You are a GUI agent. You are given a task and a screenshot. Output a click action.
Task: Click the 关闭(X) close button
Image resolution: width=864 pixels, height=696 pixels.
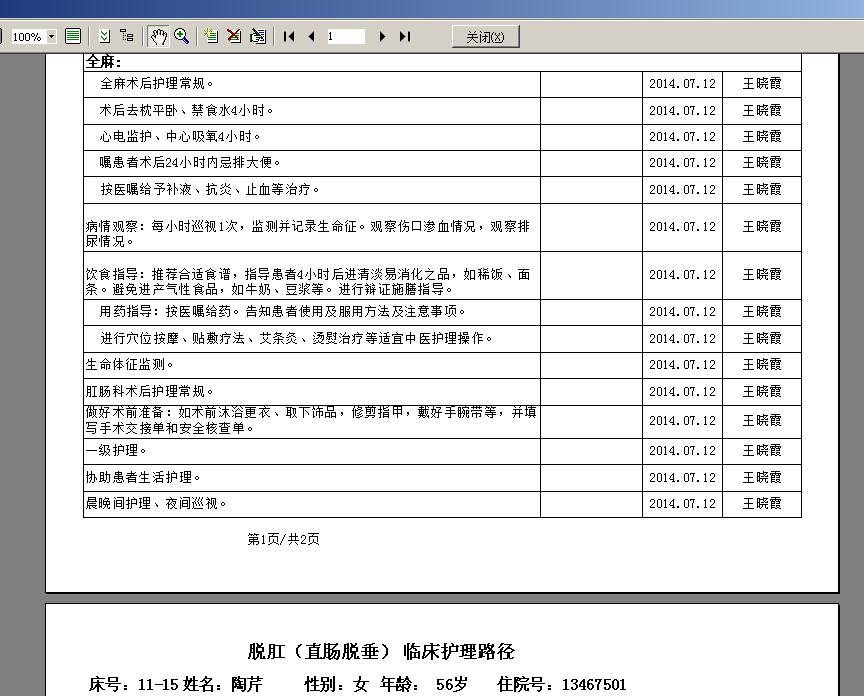[485, 37]
